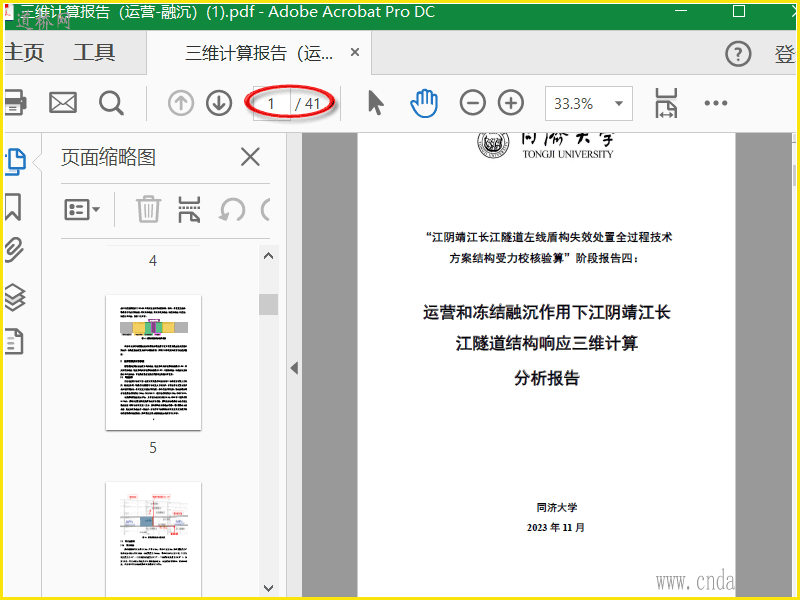Click the 页面缩略图 panel title
This screenshot has height=600, width=800.
109,157
